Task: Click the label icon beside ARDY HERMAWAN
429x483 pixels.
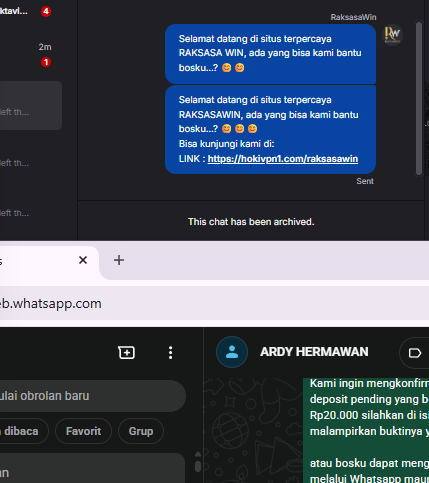Action: [x=414, y=353]
